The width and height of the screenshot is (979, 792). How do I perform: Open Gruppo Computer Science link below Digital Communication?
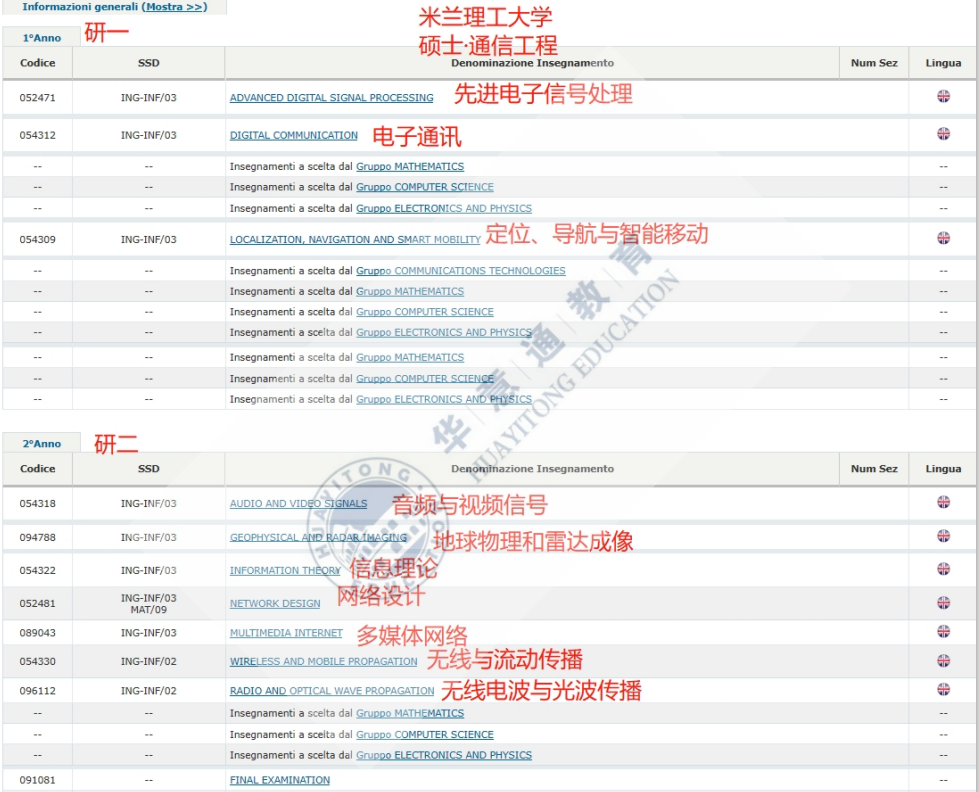click(425, 187)
